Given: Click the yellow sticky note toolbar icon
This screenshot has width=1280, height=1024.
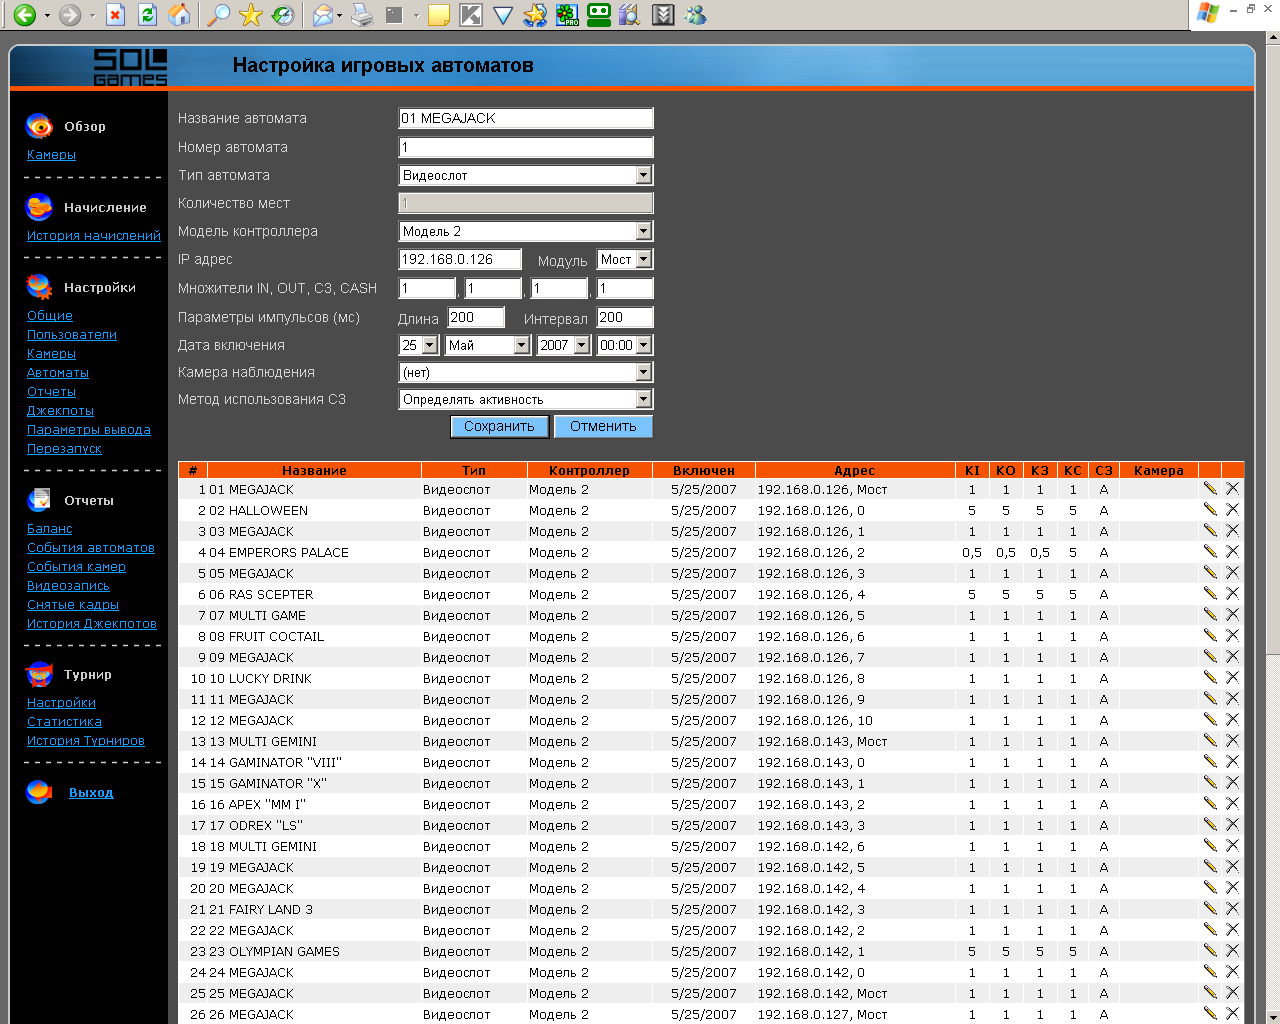Looking at the screenshot, I should coord(438,14).
